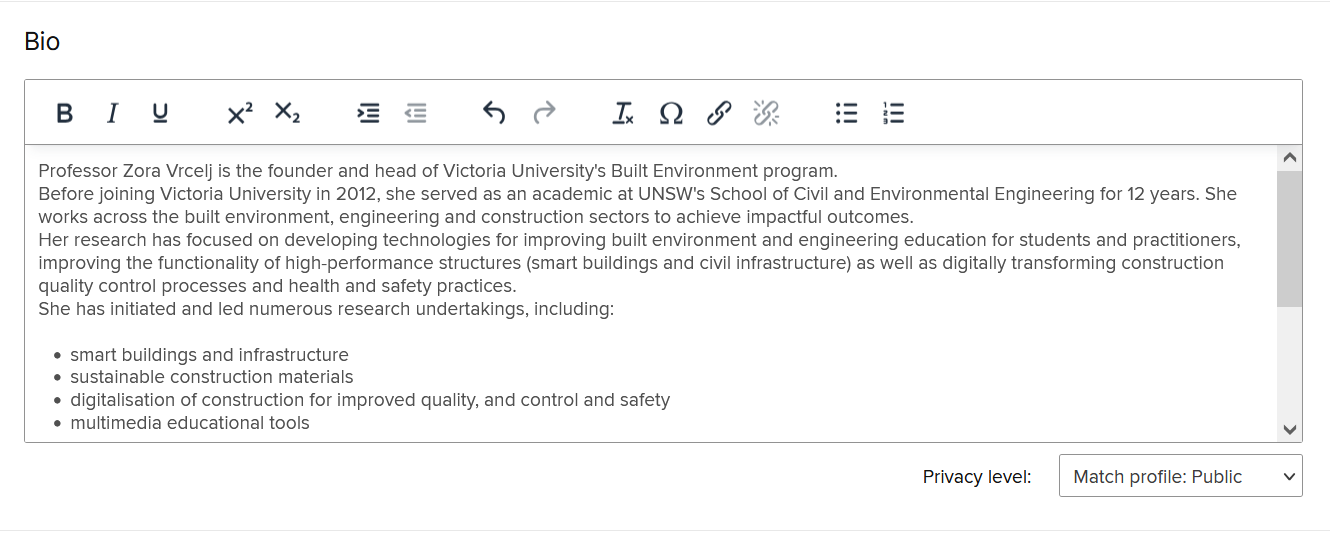Toggle underline formatting
Viewport: 1330px width, 544px height.
pyautogui.click(x=160, y=113)
